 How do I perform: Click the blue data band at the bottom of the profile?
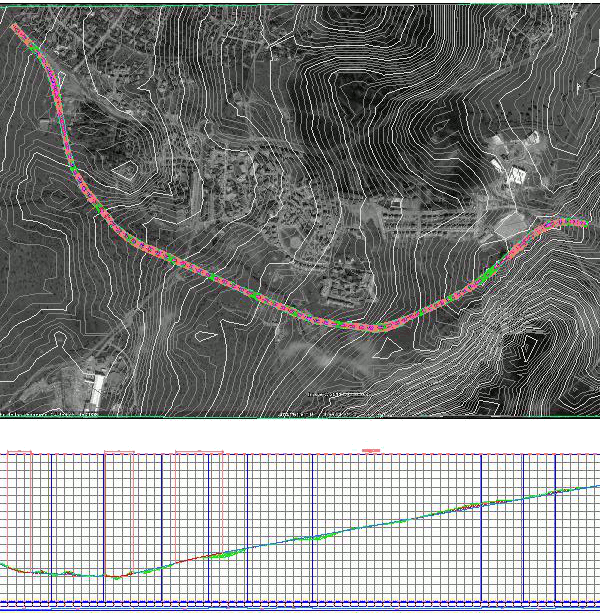point(300,604)
